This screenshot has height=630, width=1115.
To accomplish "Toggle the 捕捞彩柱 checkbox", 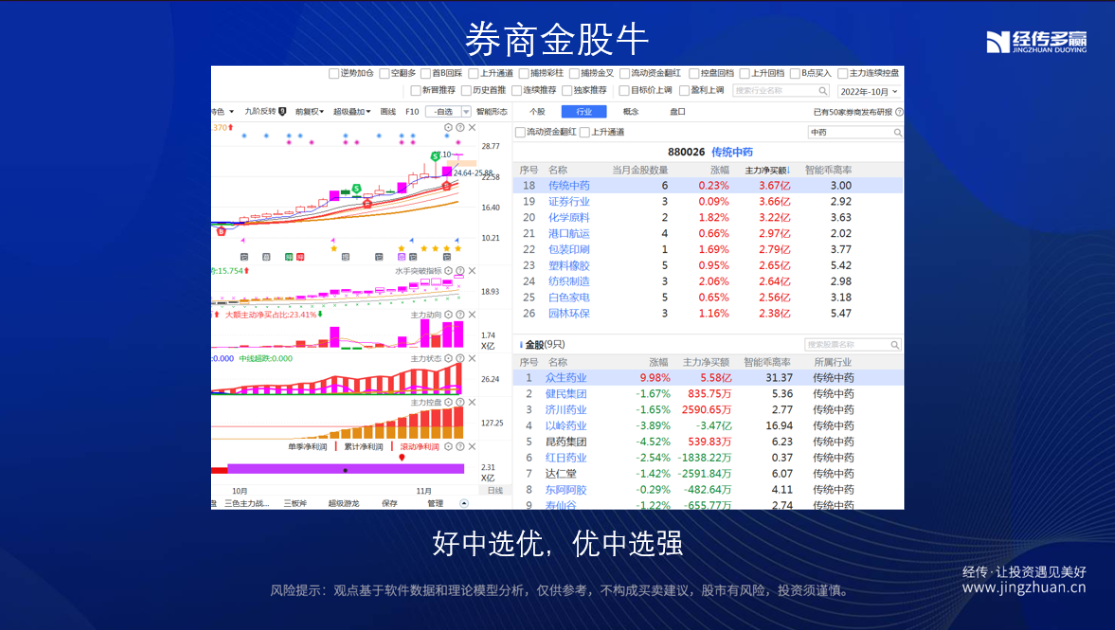I will 524,73.
